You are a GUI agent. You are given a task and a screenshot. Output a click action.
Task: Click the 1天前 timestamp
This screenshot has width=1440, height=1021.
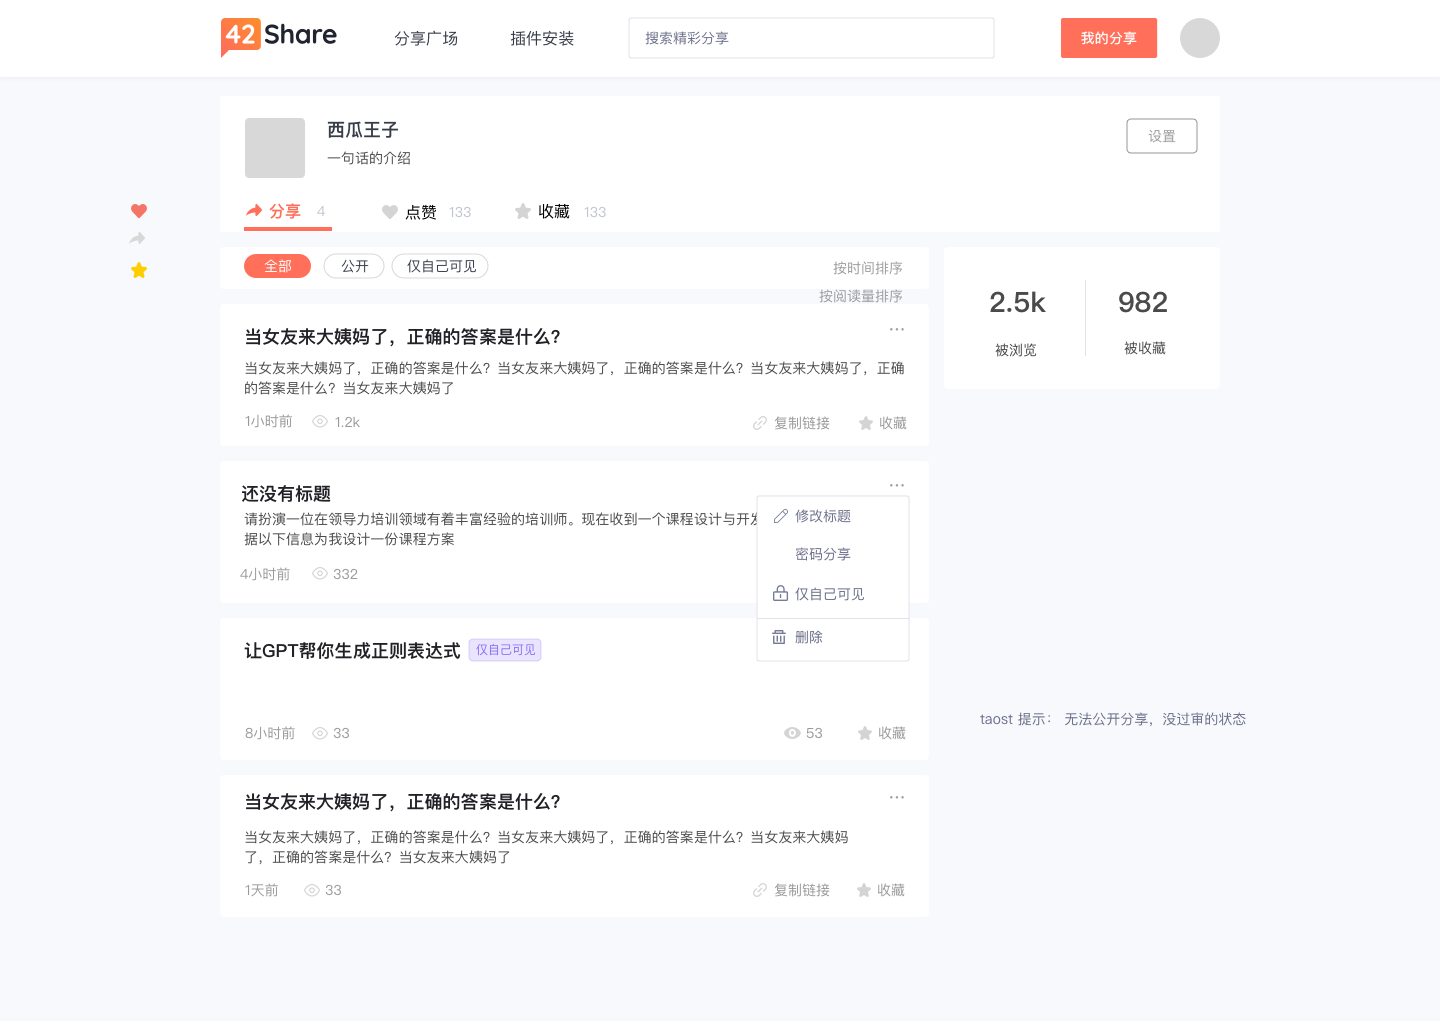pos(262,890)
